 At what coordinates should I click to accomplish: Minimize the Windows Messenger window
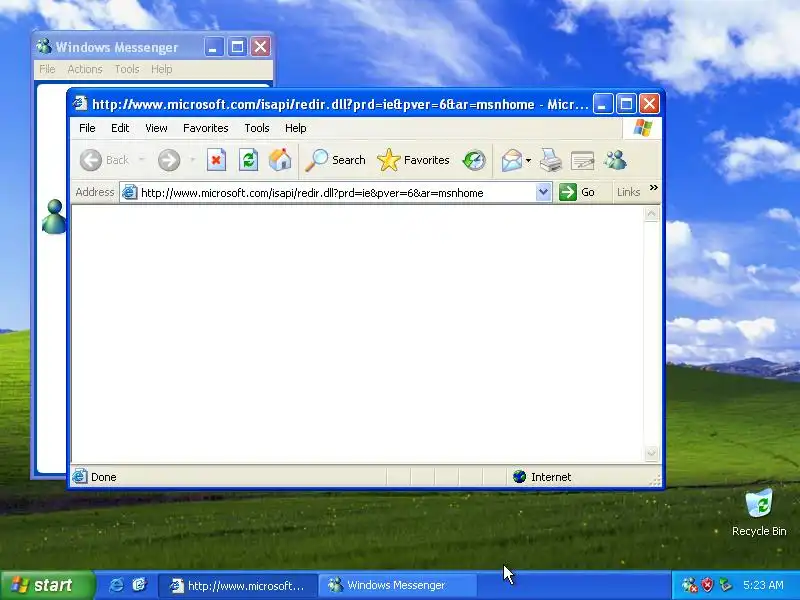[x=214, y=47]
